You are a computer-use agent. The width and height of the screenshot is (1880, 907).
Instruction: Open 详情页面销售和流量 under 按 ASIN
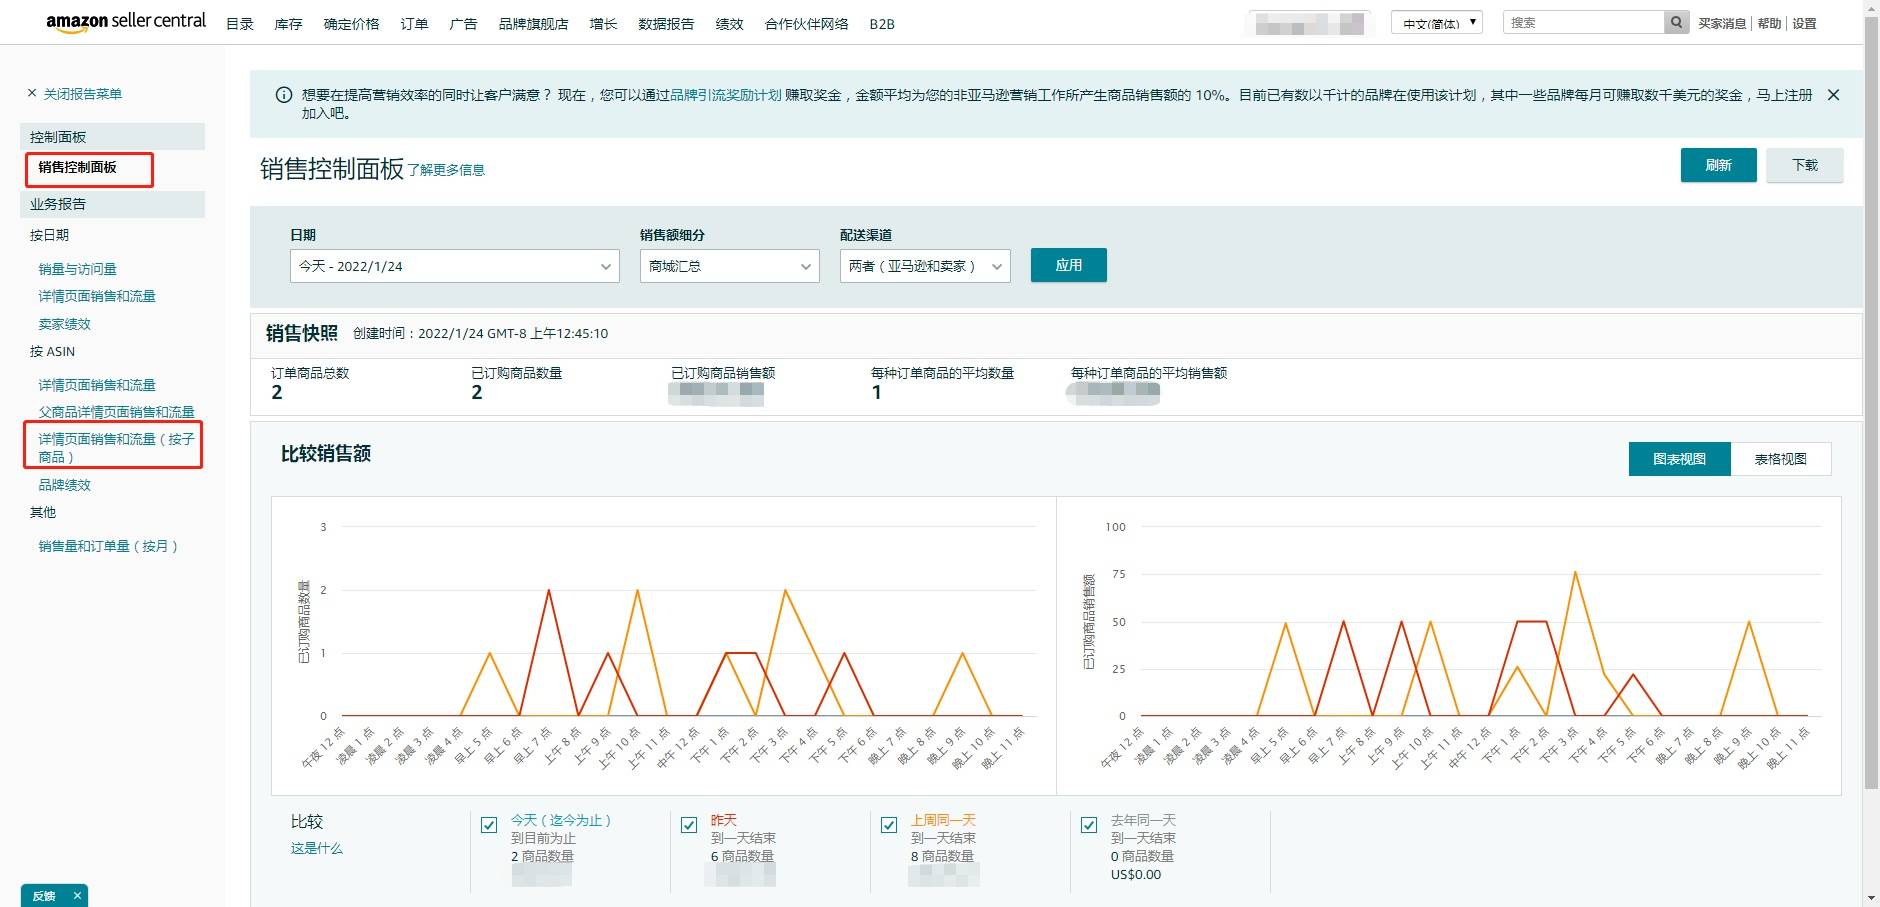[x=97, y=385]
